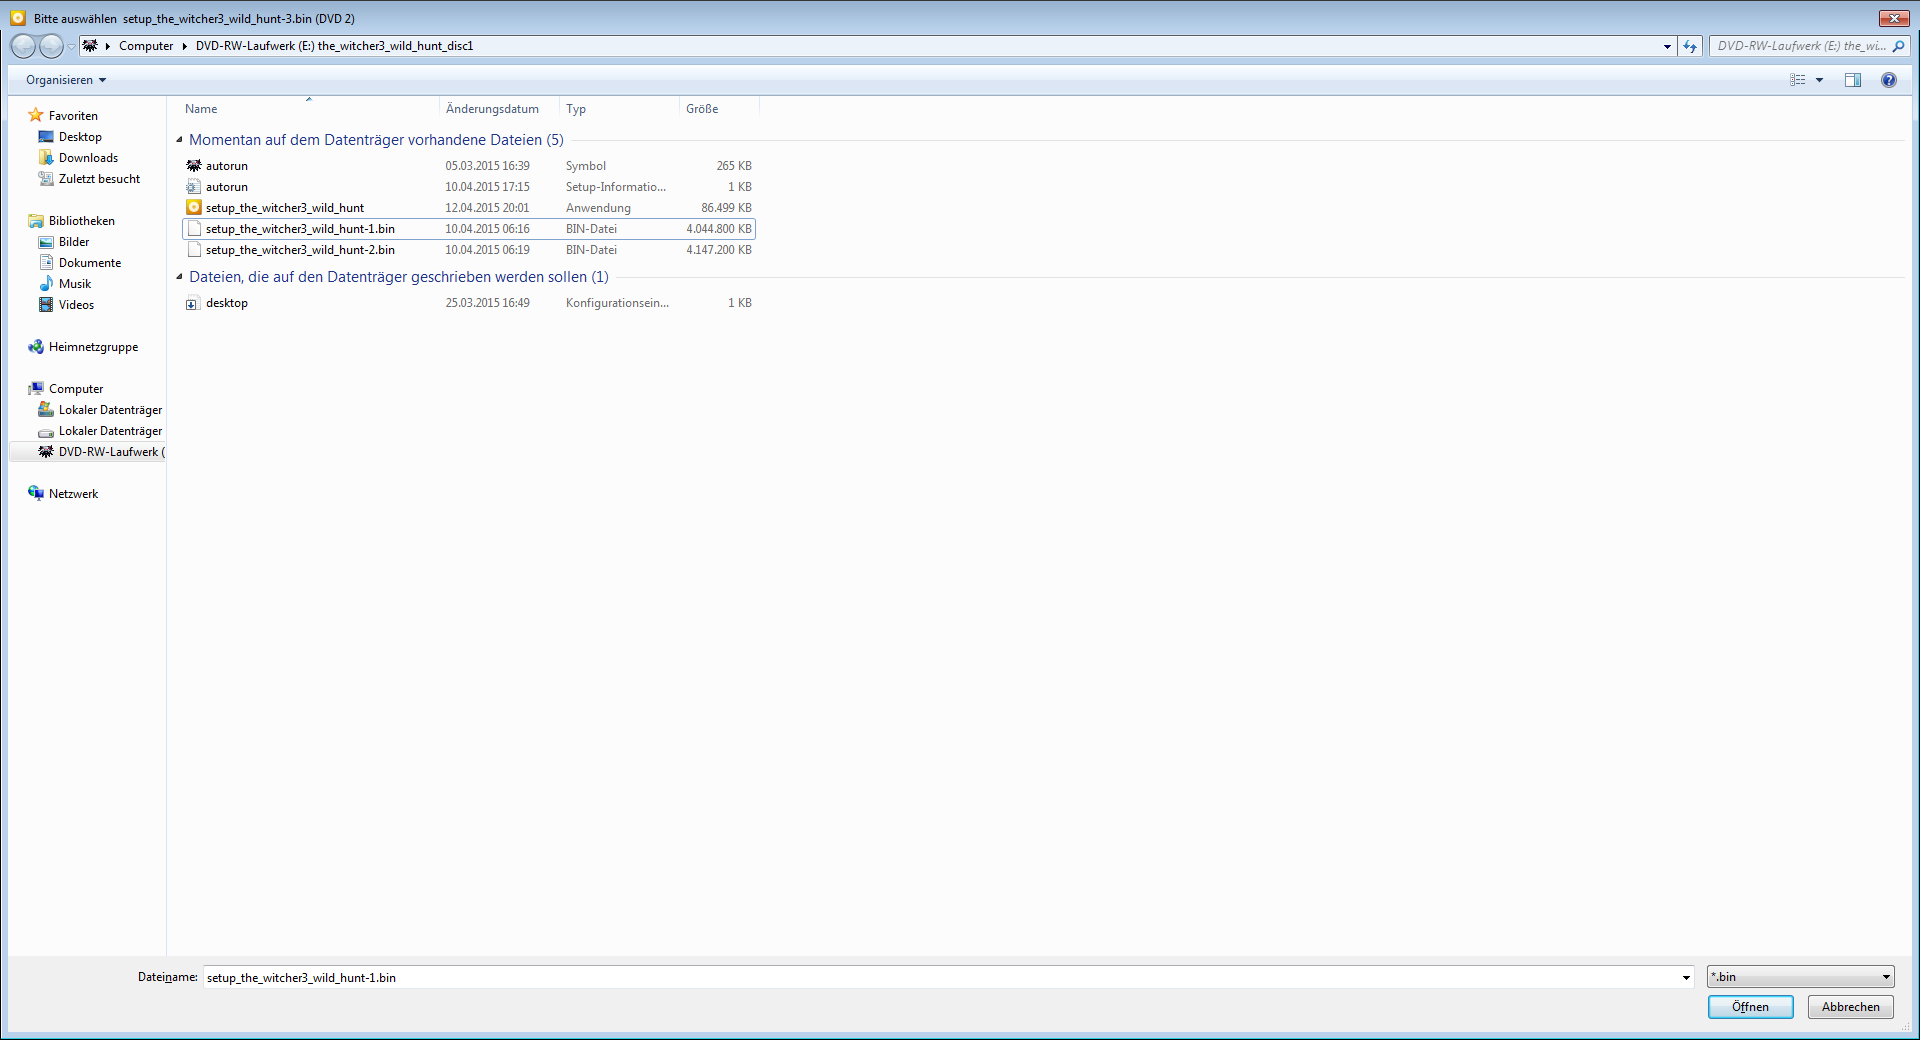Click the Favoriten star icon
Screen dimensions: 1920x1040
point(36,115)
